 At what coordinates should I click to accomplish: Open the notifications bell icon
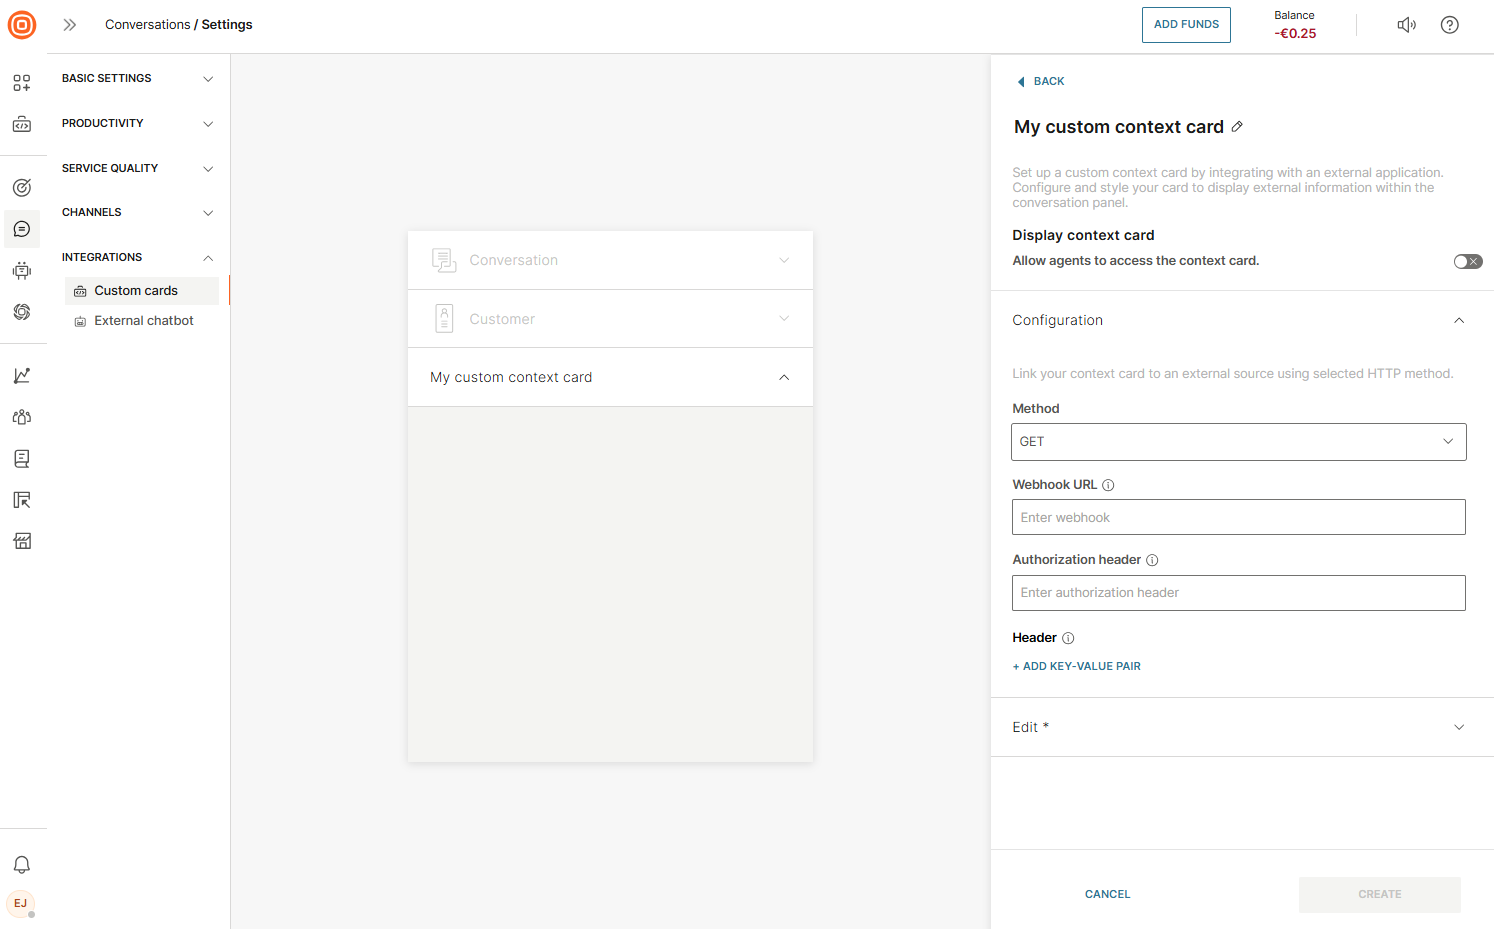22,865
